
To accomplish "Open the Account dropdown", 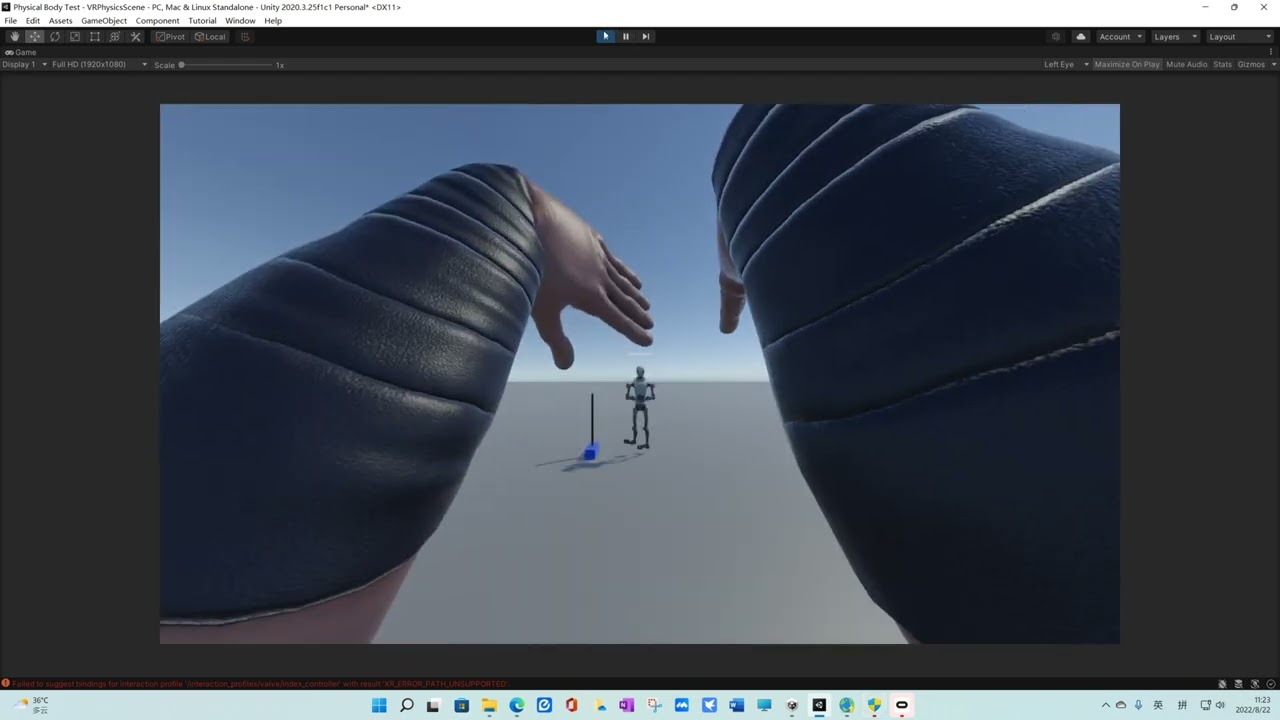I will 1120,37.
